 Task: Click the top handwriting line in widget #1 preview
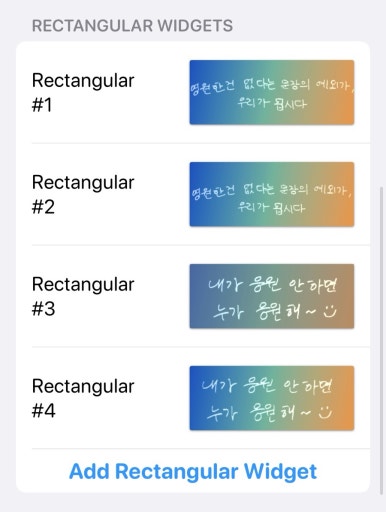coord(272,87)
